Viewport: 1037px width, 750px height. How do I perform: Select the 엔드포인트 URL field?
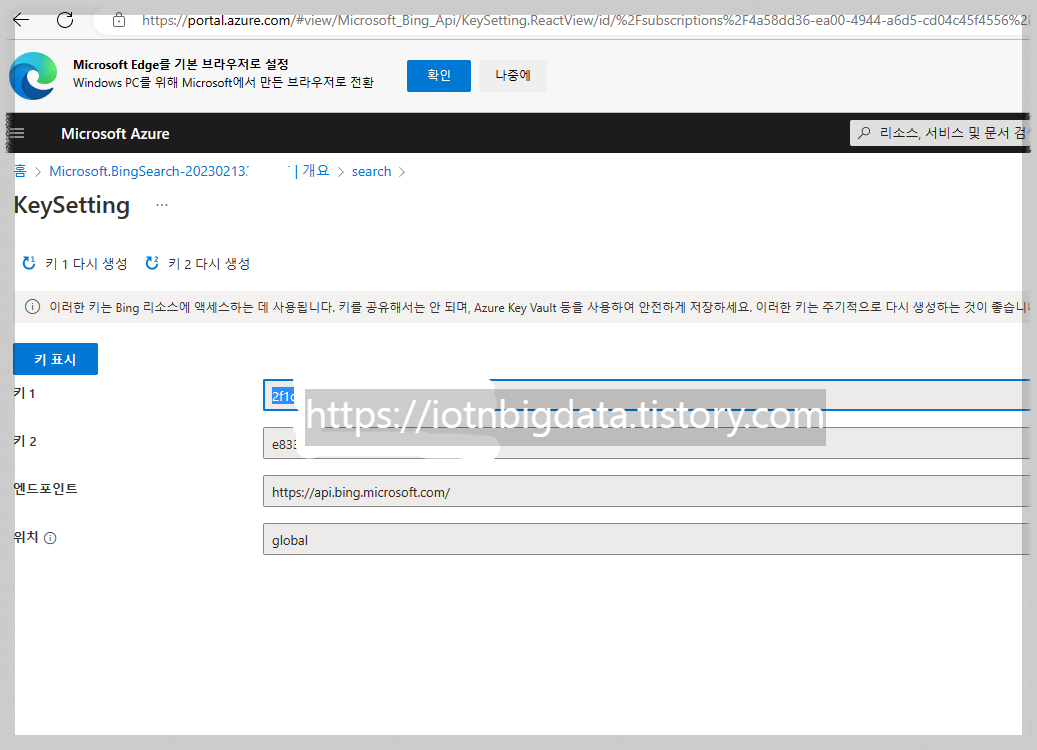pos(646,491)
